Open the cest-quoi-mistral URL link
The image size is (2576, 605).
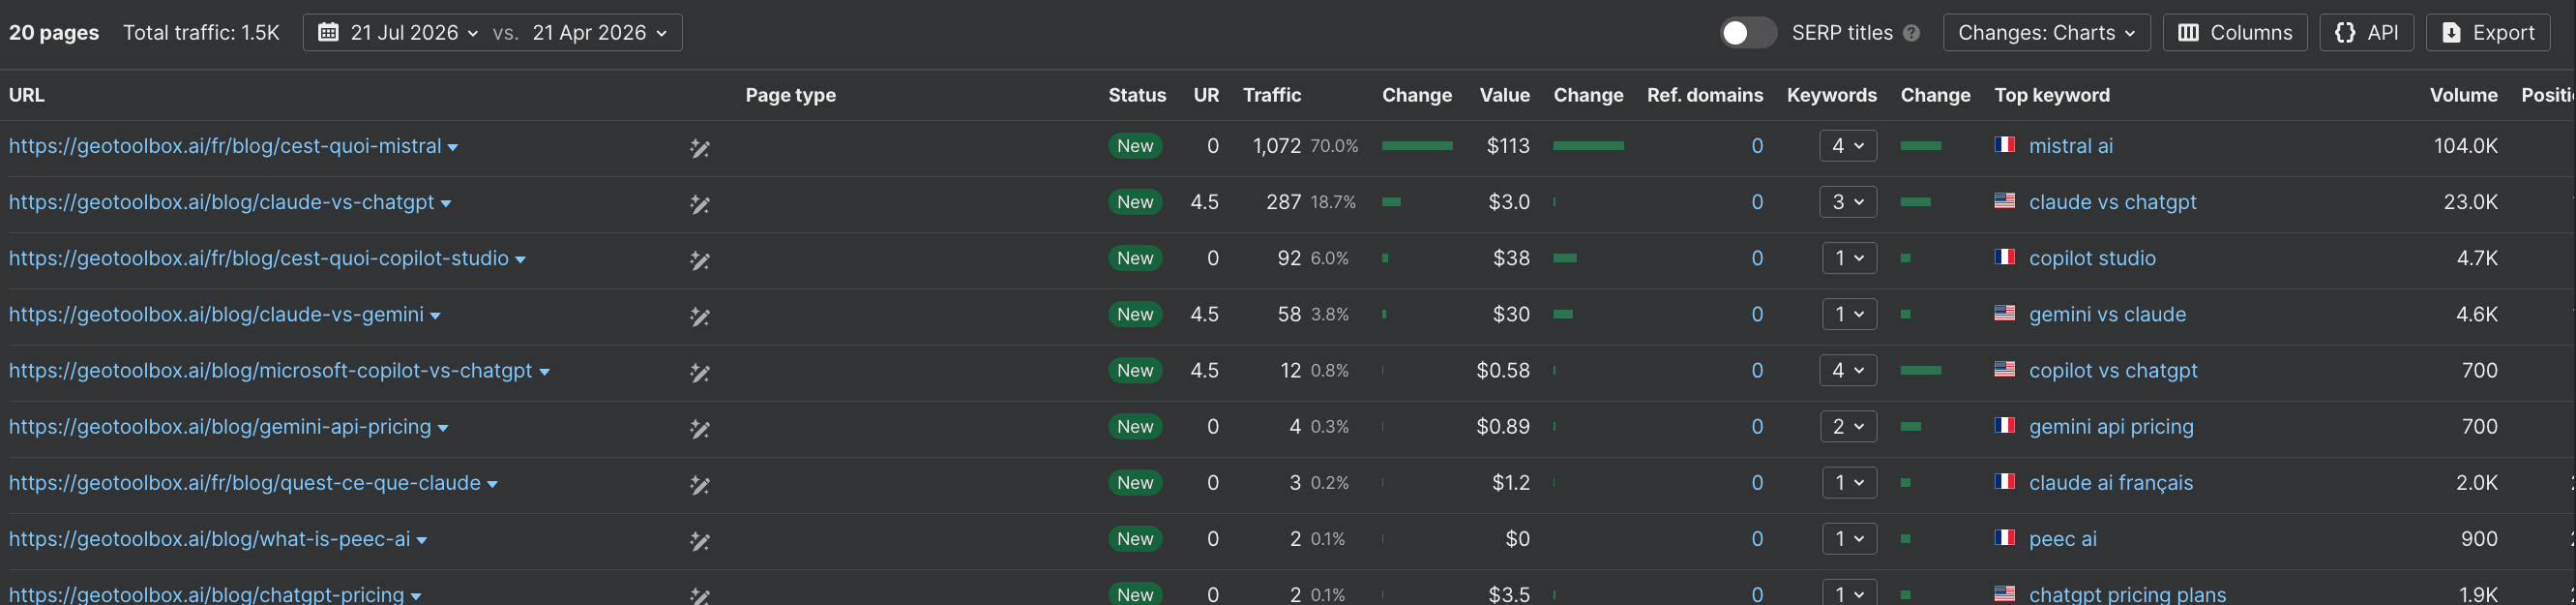tap(225, 146)
